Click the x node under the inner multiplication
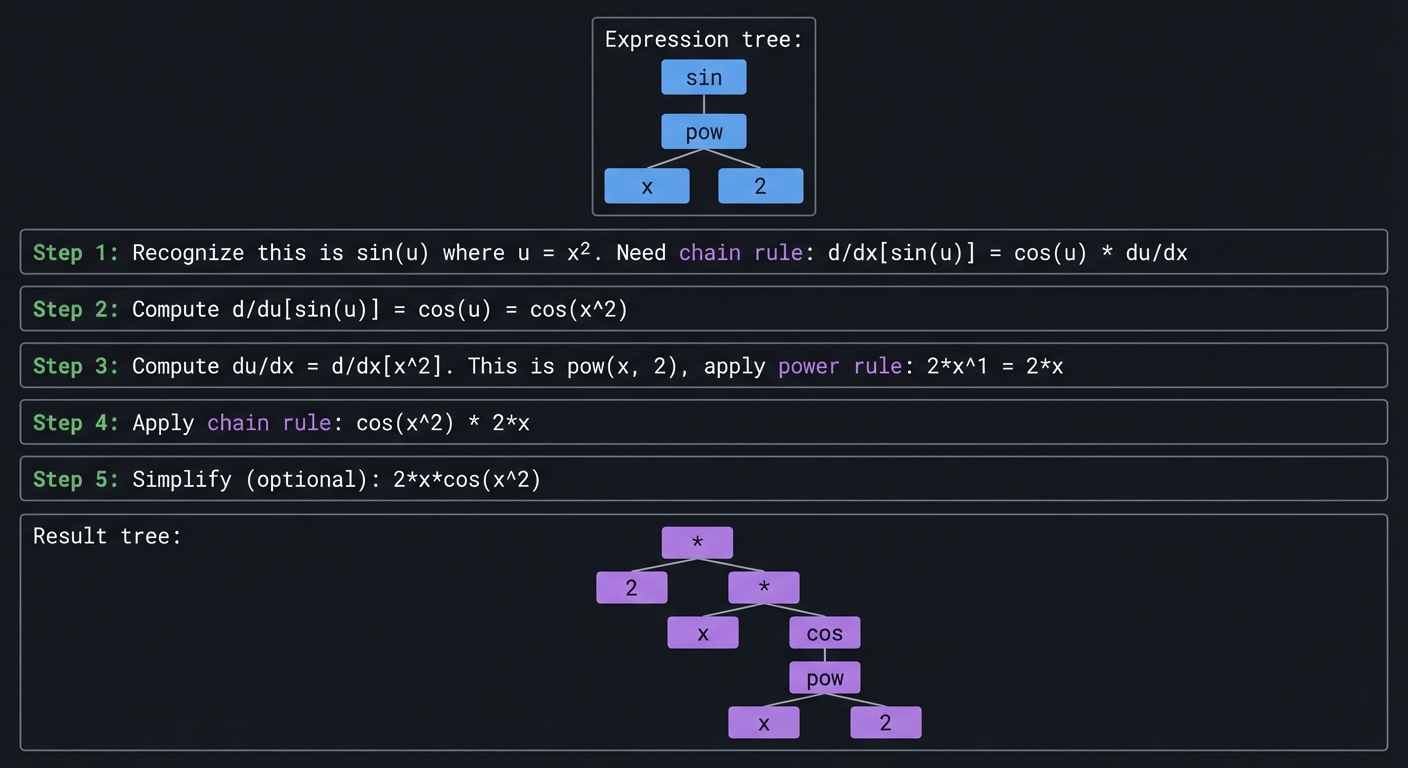 703,632
